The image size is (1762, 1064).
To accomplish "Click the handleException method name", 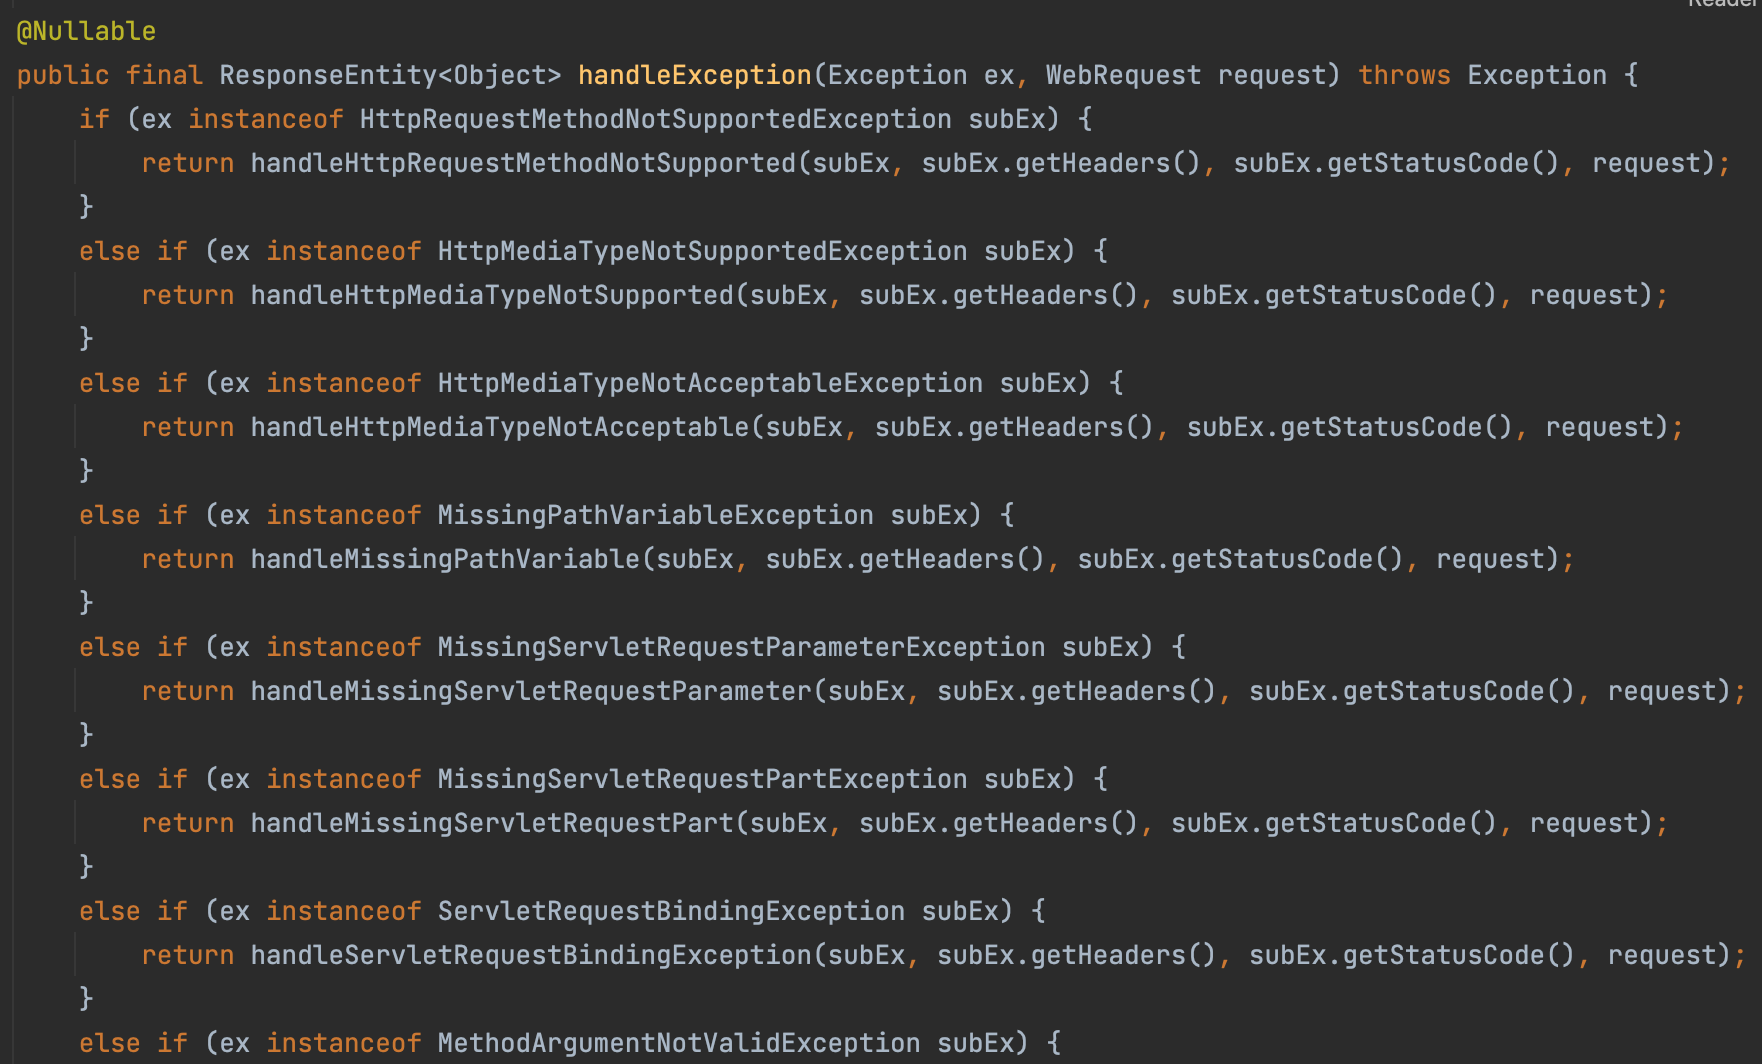I will click(x=694, y=74).
